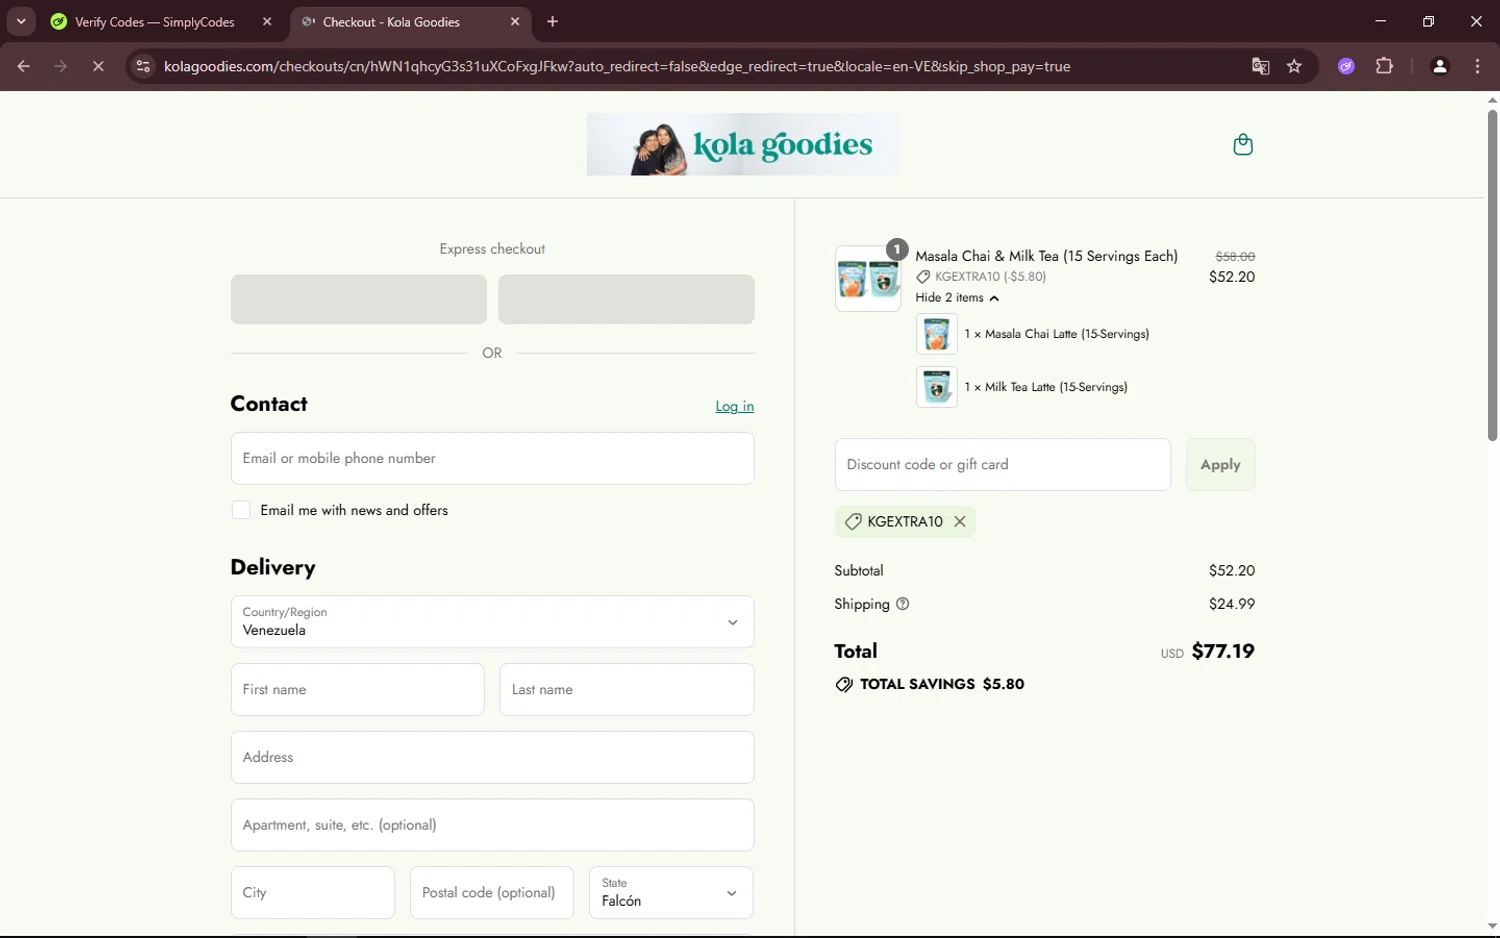Click the page vertical scrollbar

coord(1492,275)
